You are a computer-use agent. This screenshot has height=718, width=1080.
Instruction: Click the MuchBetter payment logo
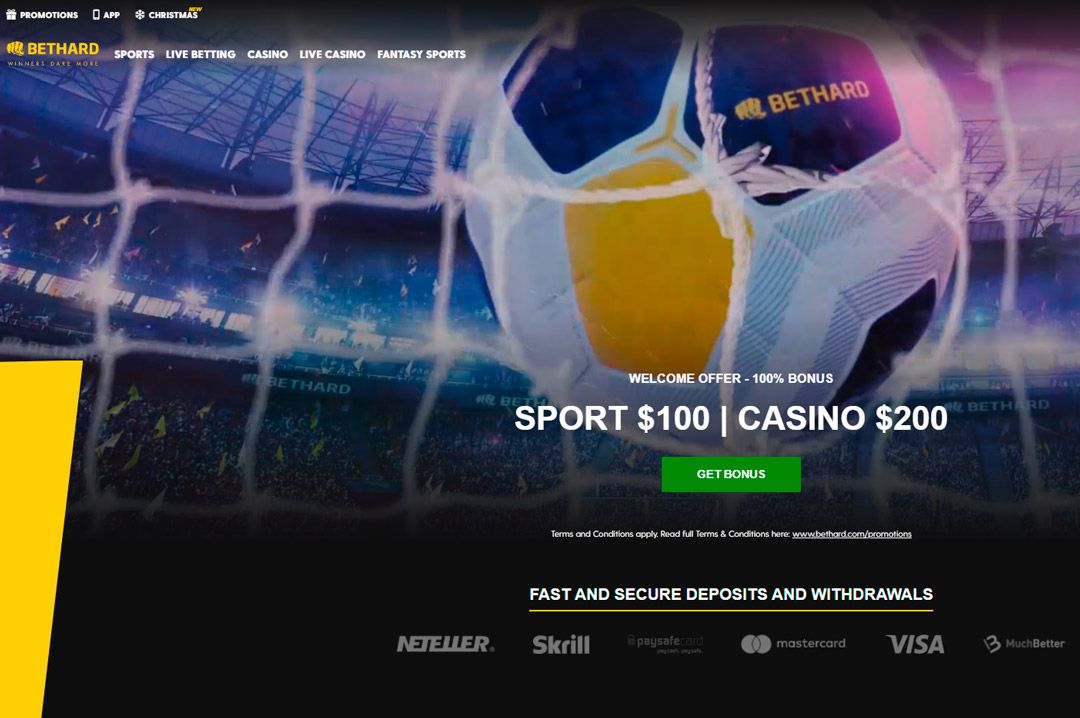pyautogui.click(x=1024, y=644)
